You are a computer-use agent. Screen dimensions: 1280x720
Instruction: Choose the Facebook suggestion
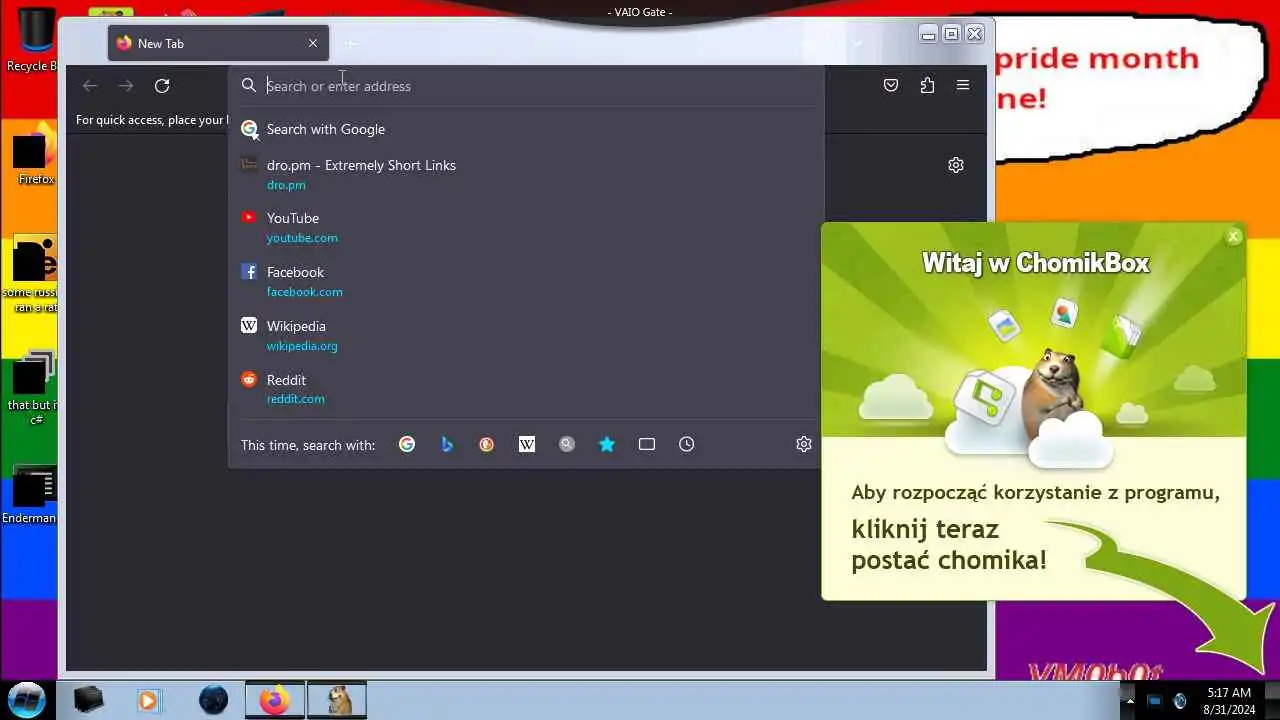pyautogui.click(x=526, y=282)
